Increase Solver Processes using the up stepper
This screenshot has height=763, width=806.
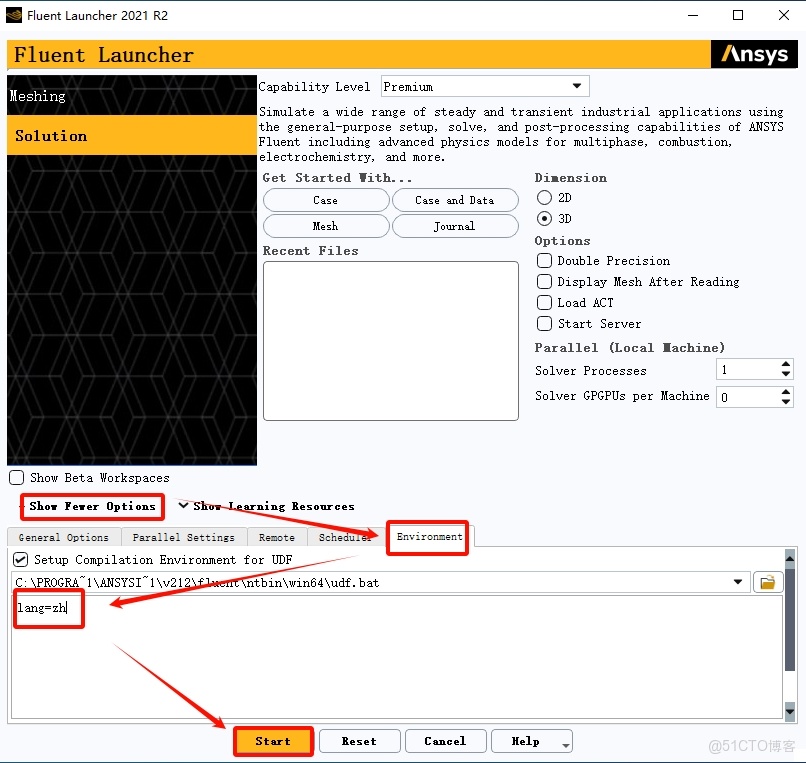tap(788, 364)
